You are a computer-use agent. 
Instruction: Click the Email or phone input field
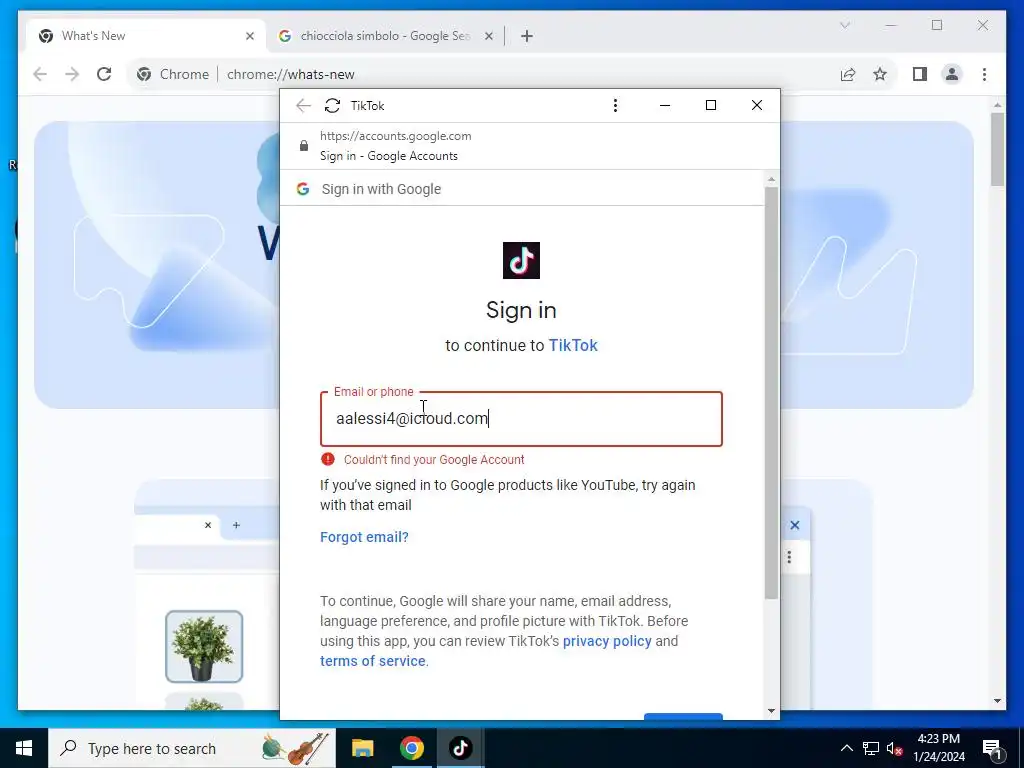[521, 419]
